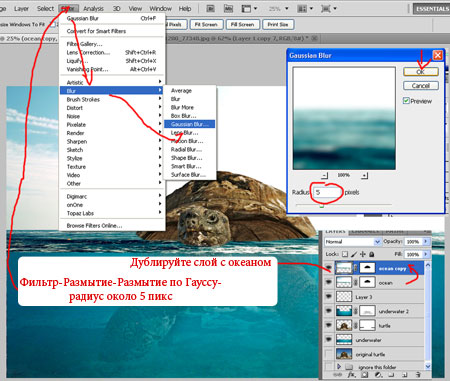Open Mini Bridge with the Mb icon

pyautogui.click(x=228, y=9)
